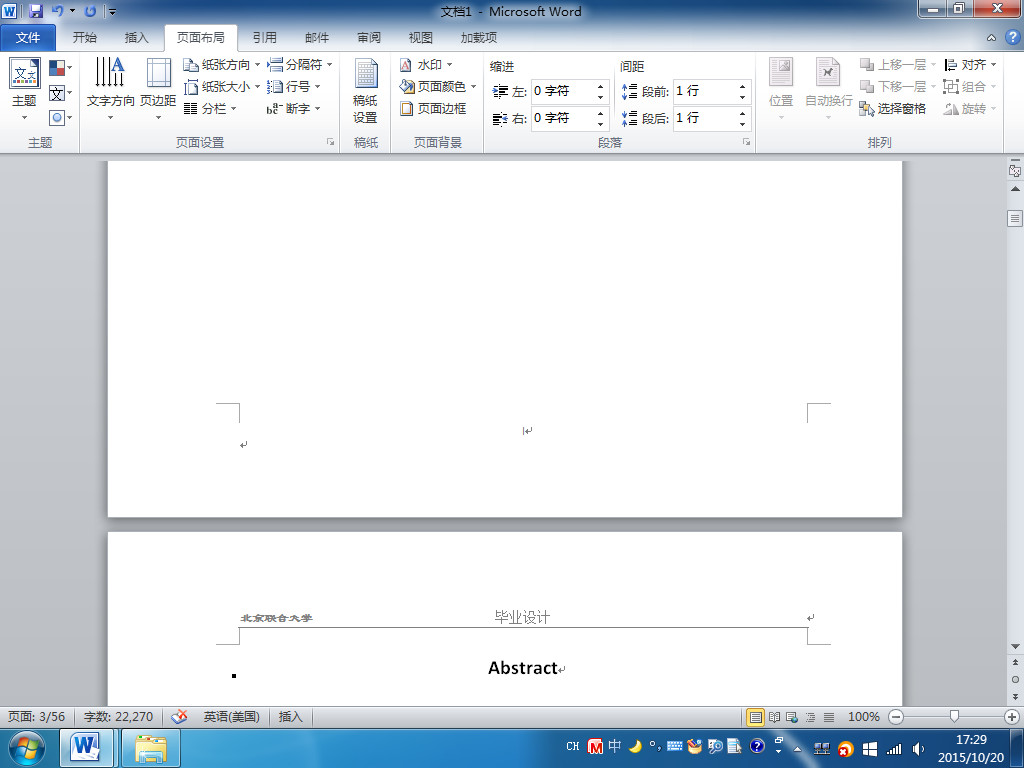This screenshot has height=768, width=1024.
Task: Click 英语(美国) language indicator
Action: tap(231, 716)
